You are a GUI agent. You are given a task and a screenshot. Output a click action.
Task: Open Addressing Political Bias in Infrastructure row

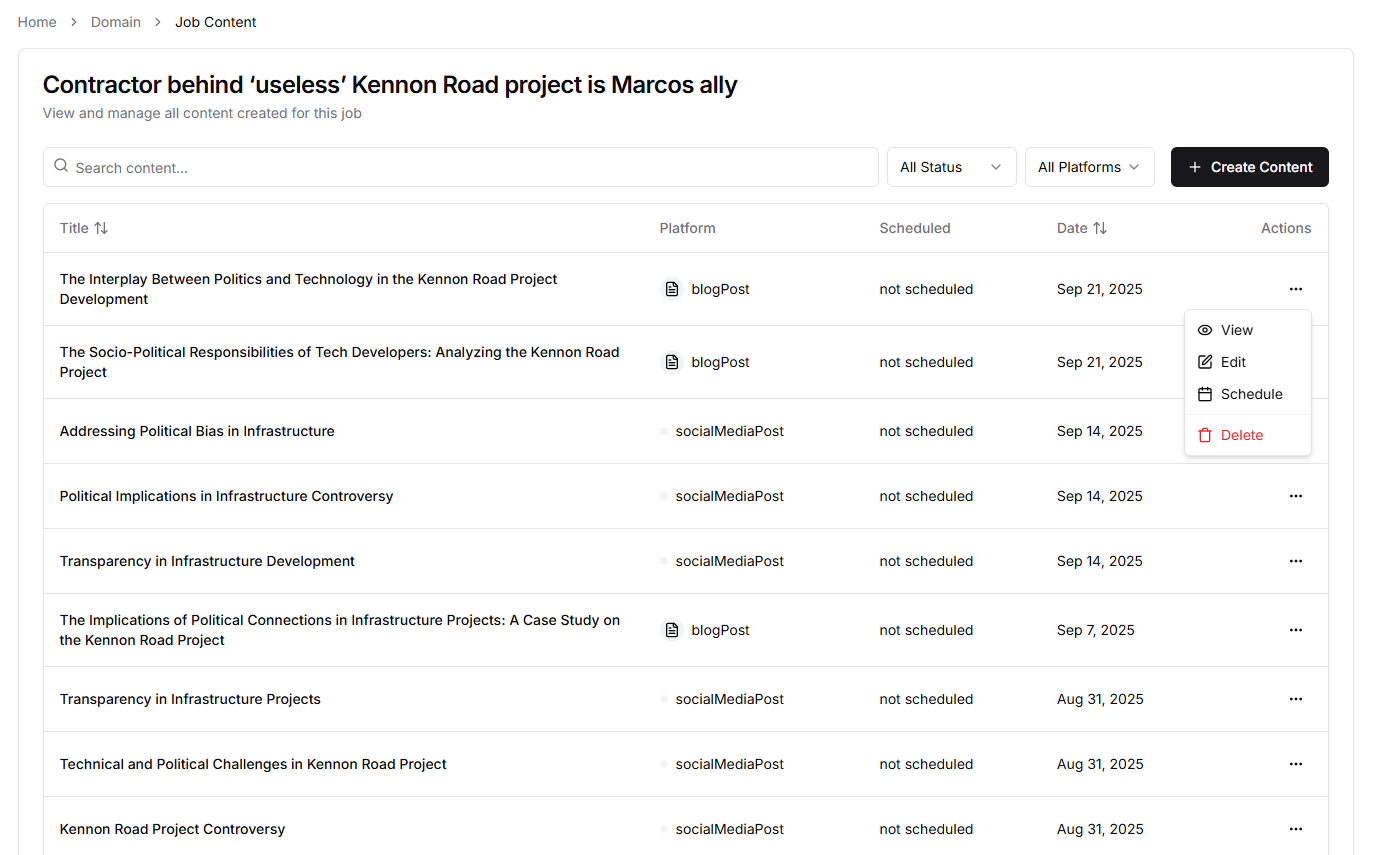[x=197, y=431]
